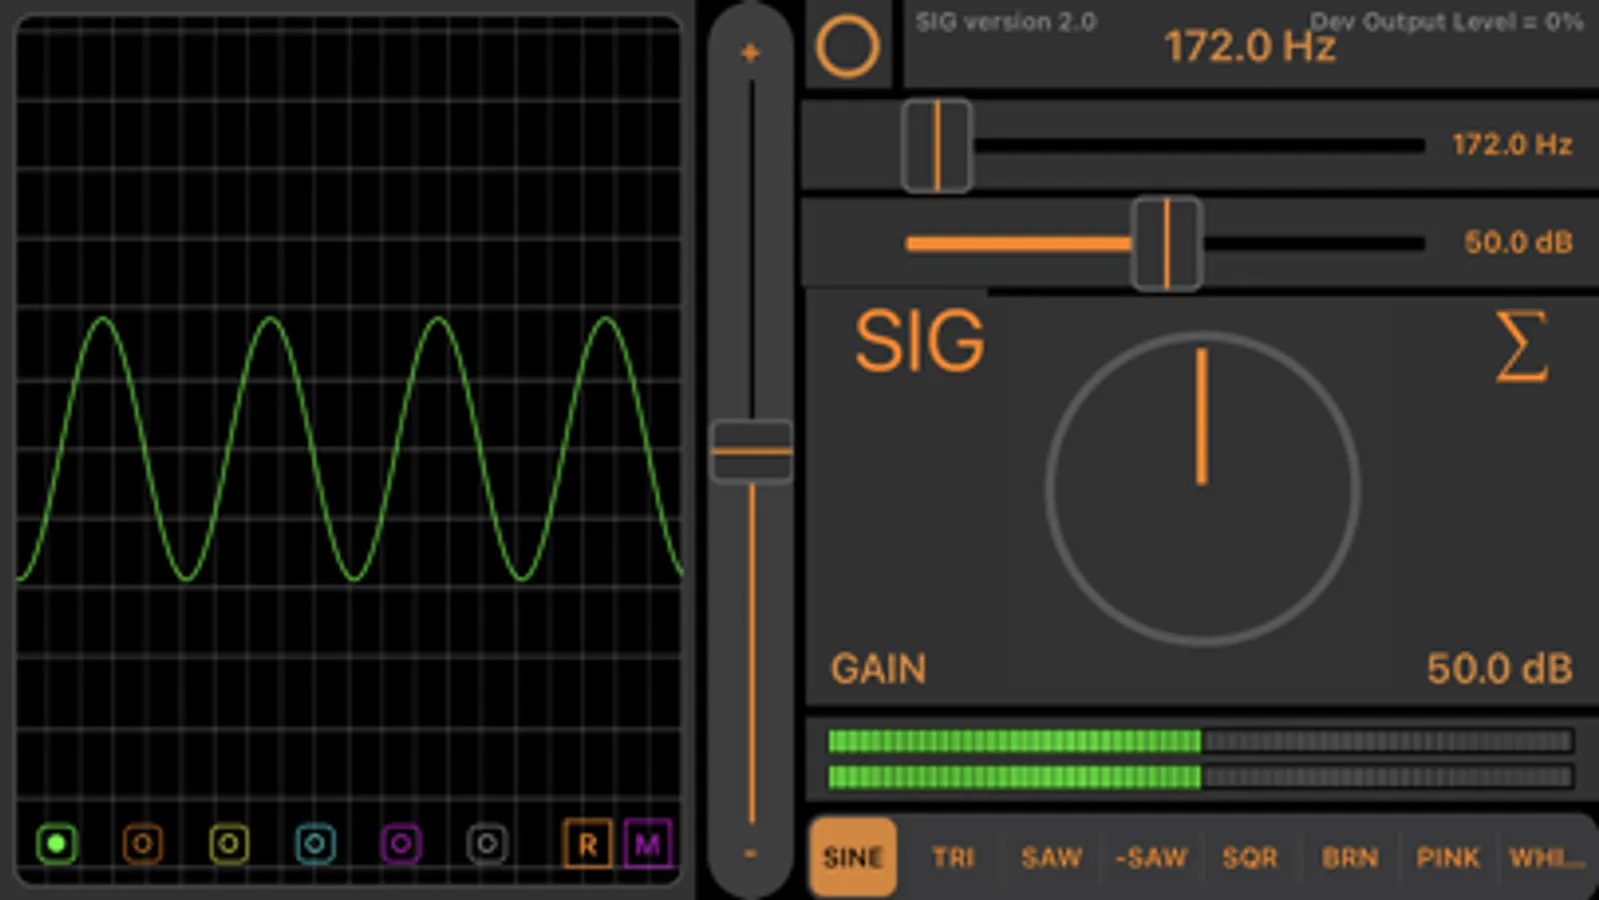Select the cyan channel indicator
Image resolution: width=1599 pixels, height=900 pixels.
tap(315, 844)
